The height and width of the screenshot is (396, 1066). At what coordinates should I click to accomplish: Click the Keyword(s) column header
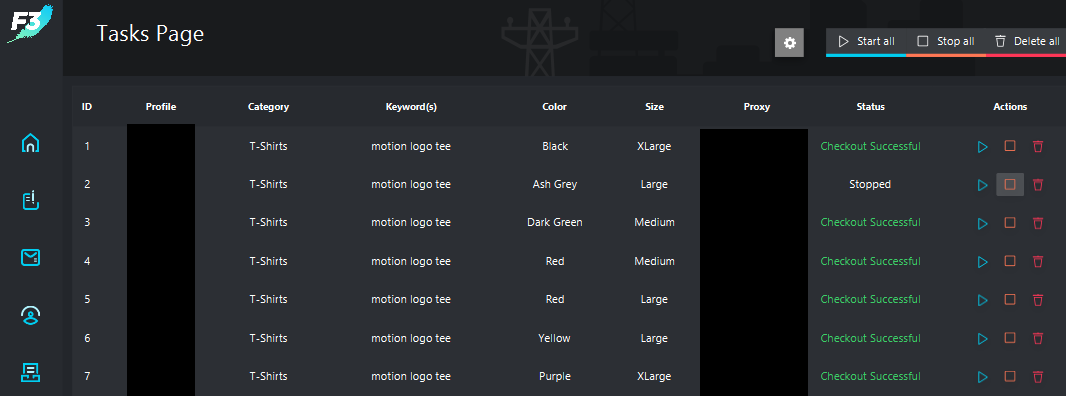pyautogui.click(x=411, y=107)
